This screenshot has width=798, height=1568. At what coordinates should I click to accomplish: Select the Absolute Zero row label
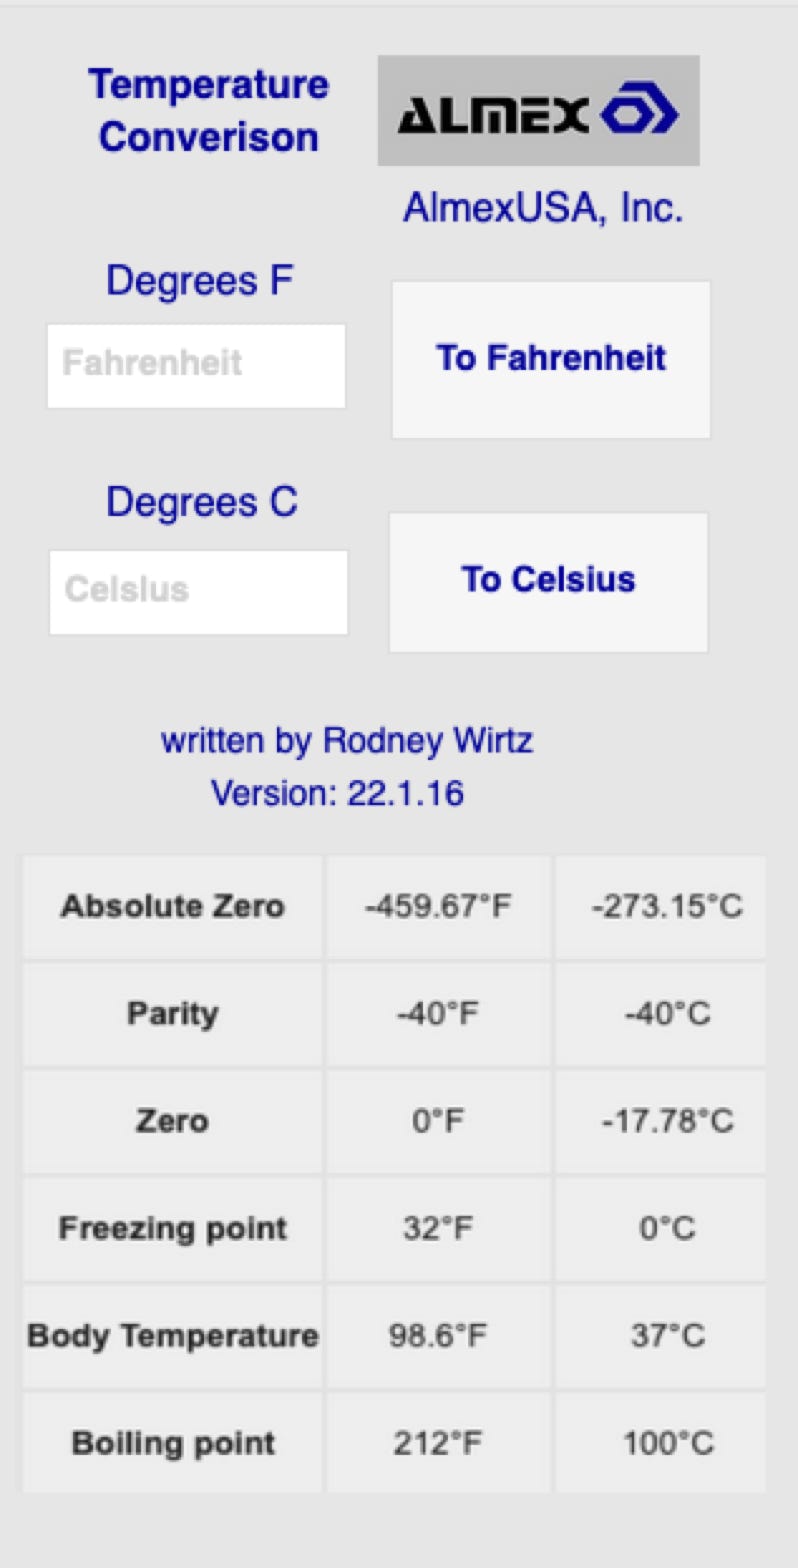click(172, 907)
